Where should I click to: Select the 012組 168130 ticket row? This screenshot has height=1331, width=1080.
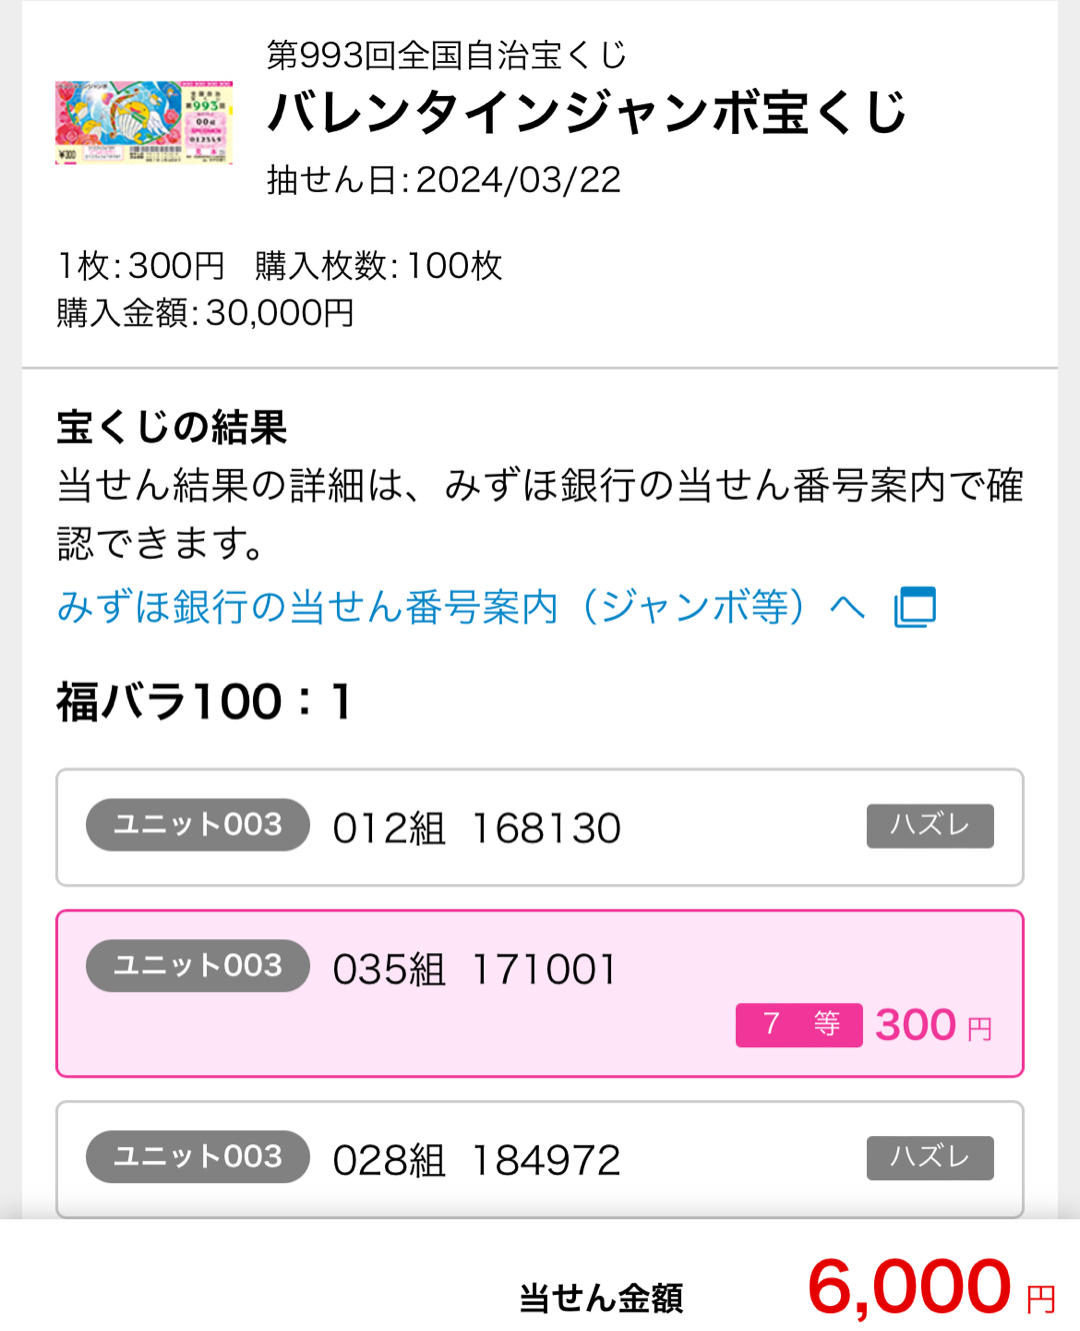(540, 828)
